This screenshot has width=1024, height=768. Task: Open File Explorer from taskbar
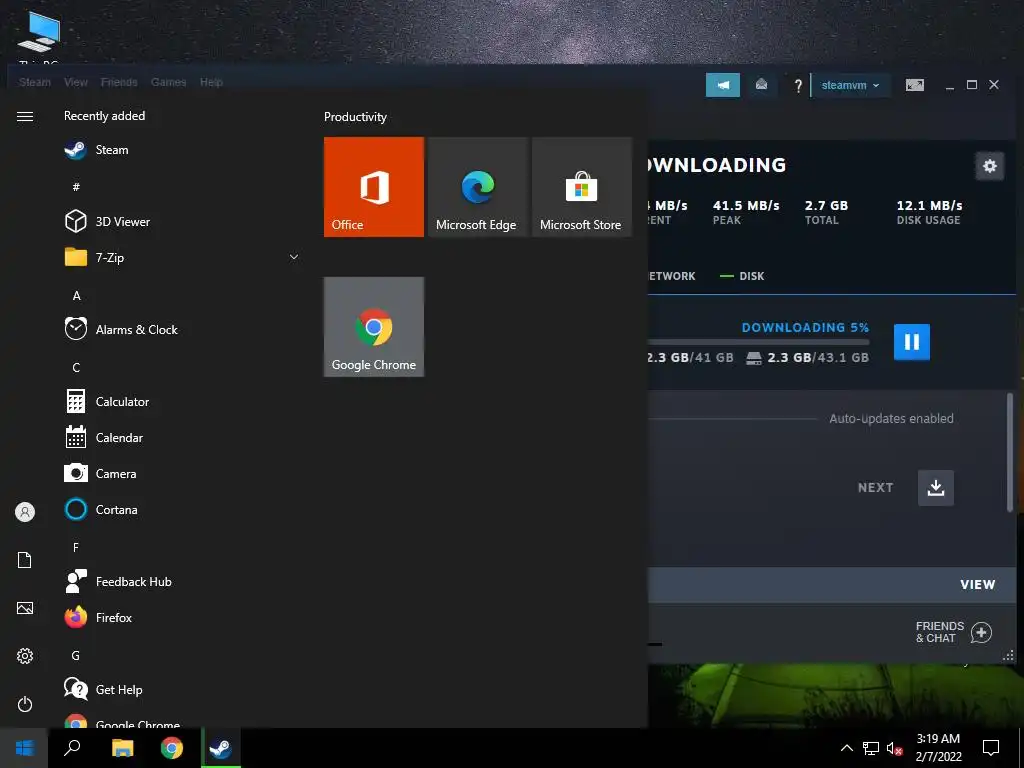pos(122,748)
